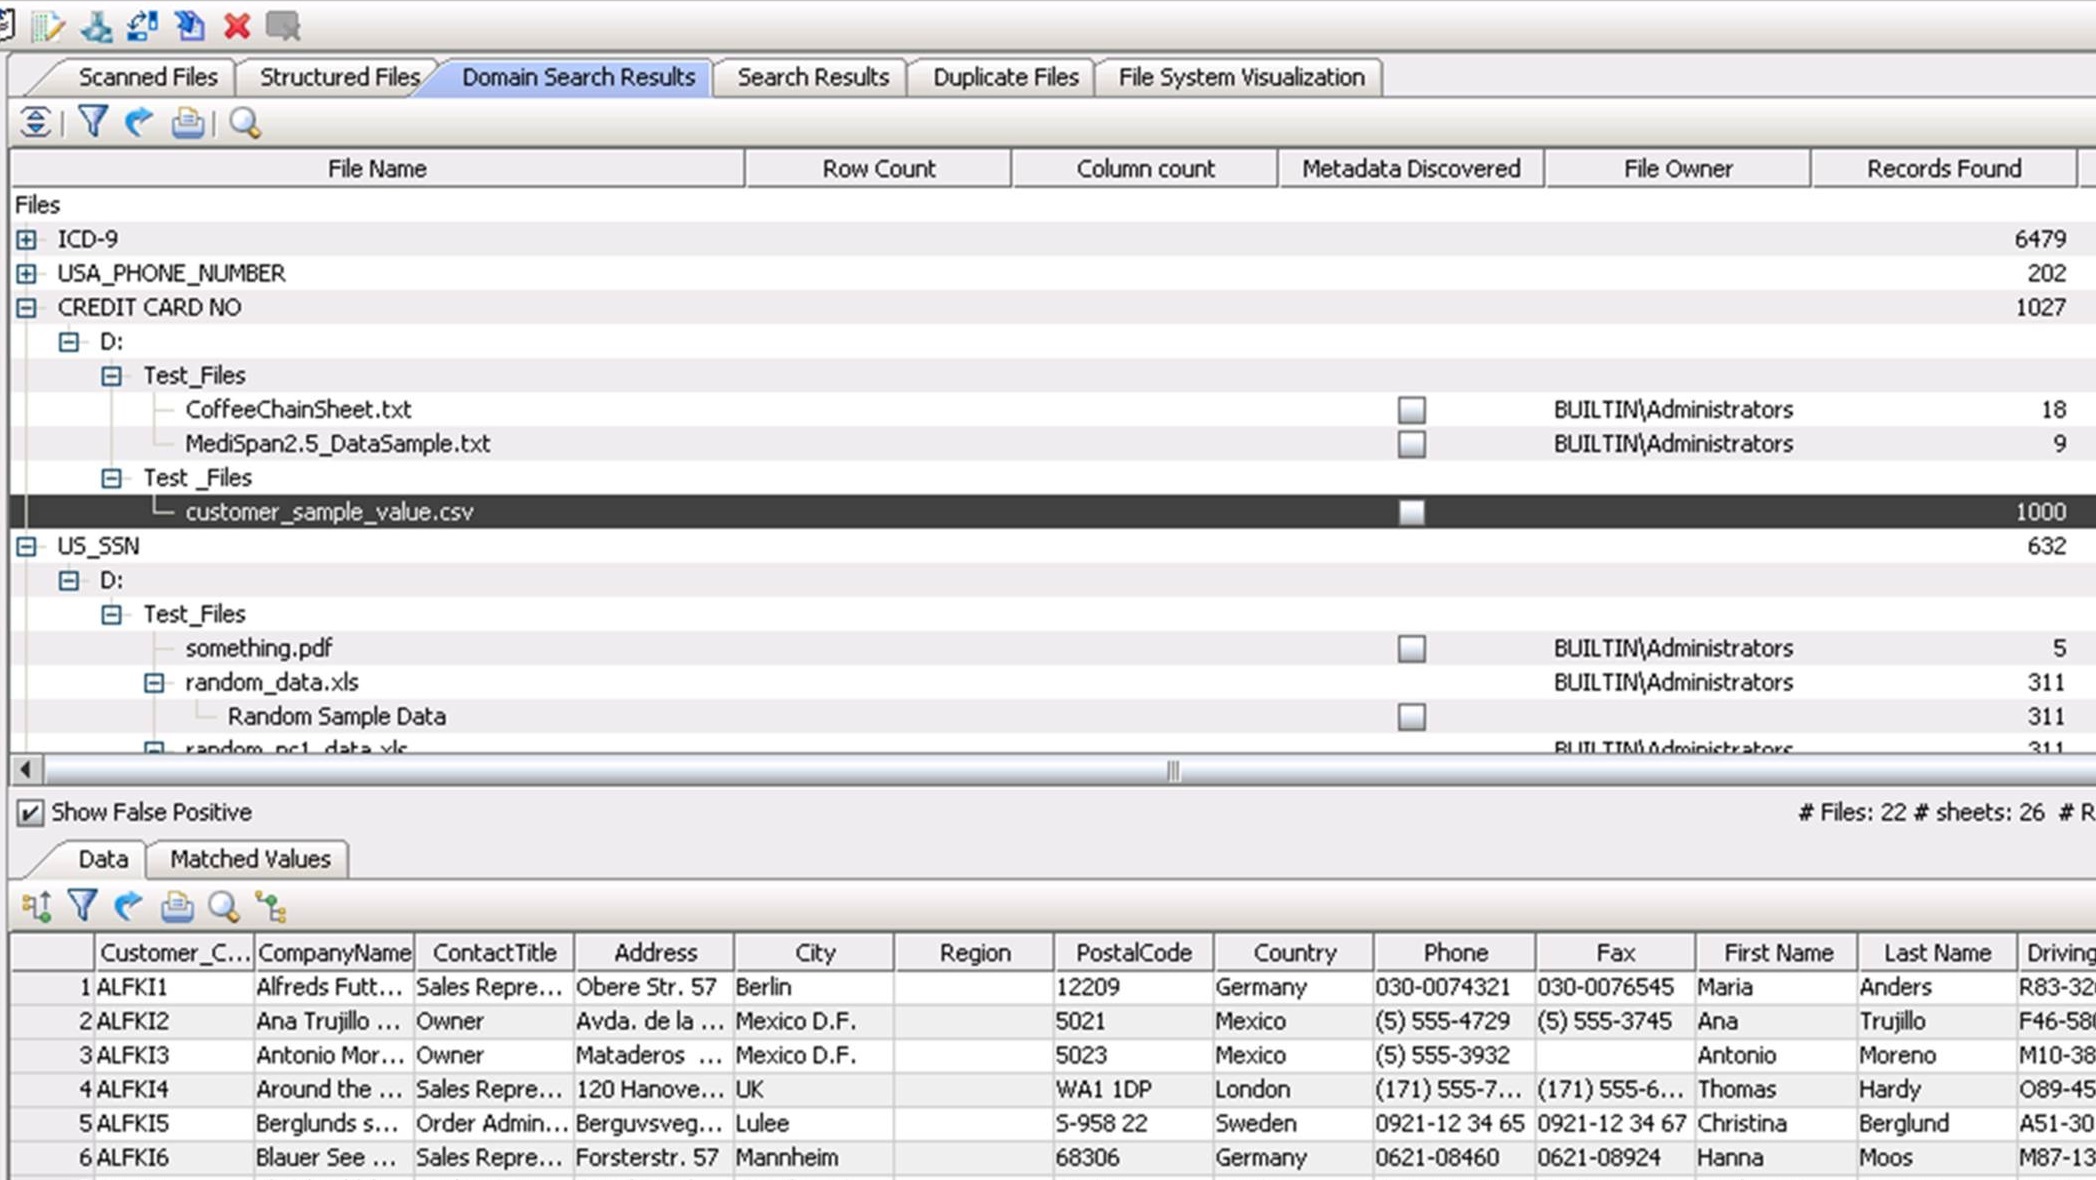Sort by Records Found column header
The height and width of the screenshot is (1180, 2096).
click(x=1944, y=169)
